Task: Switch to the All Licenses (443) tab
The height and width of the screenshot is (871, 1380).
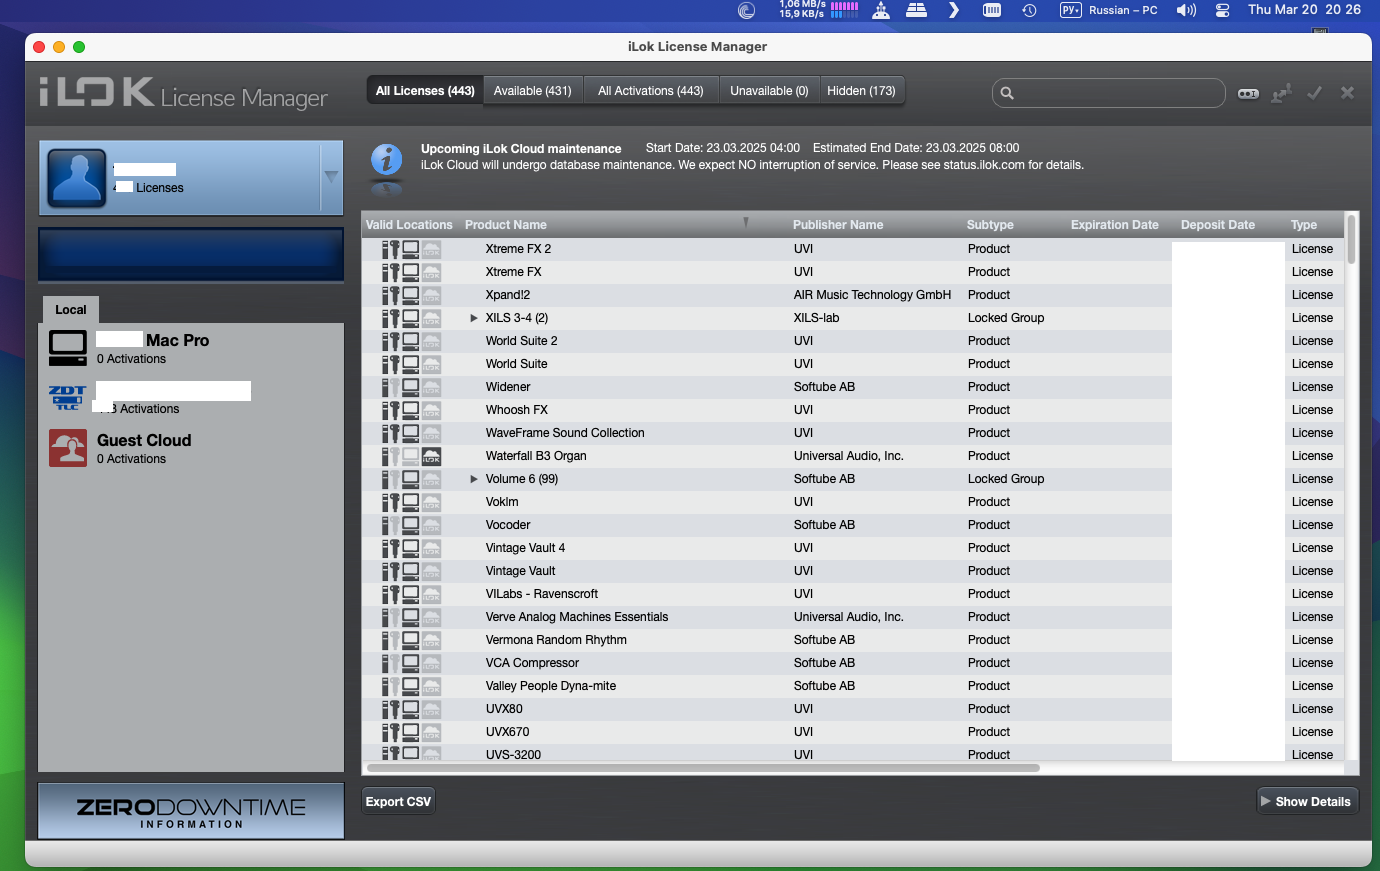Action: [x=425, y=91]
